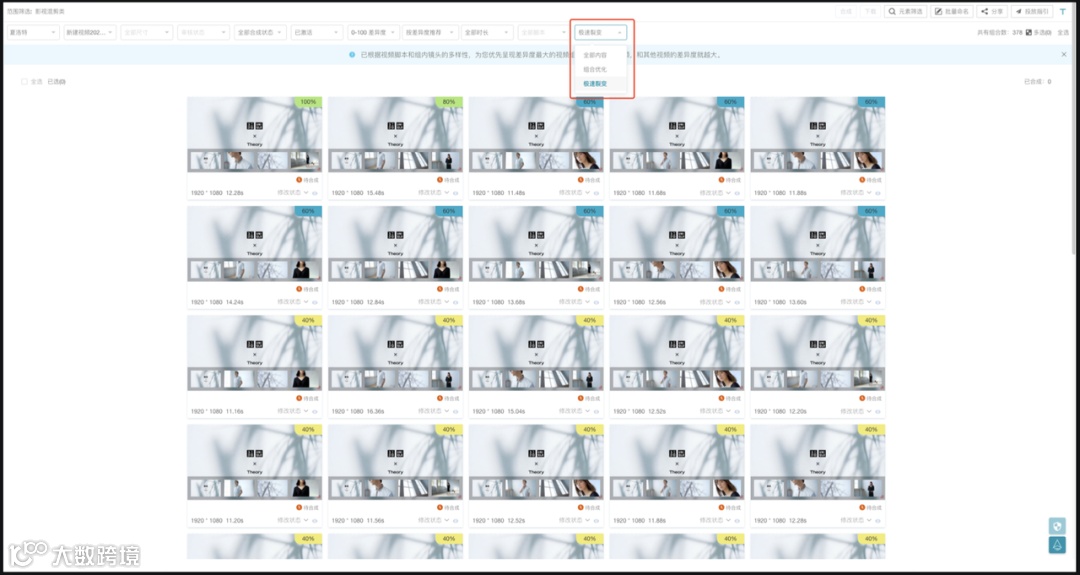Click the teal T text icon
This screenshot has width=1080, height=575.
1062,12
